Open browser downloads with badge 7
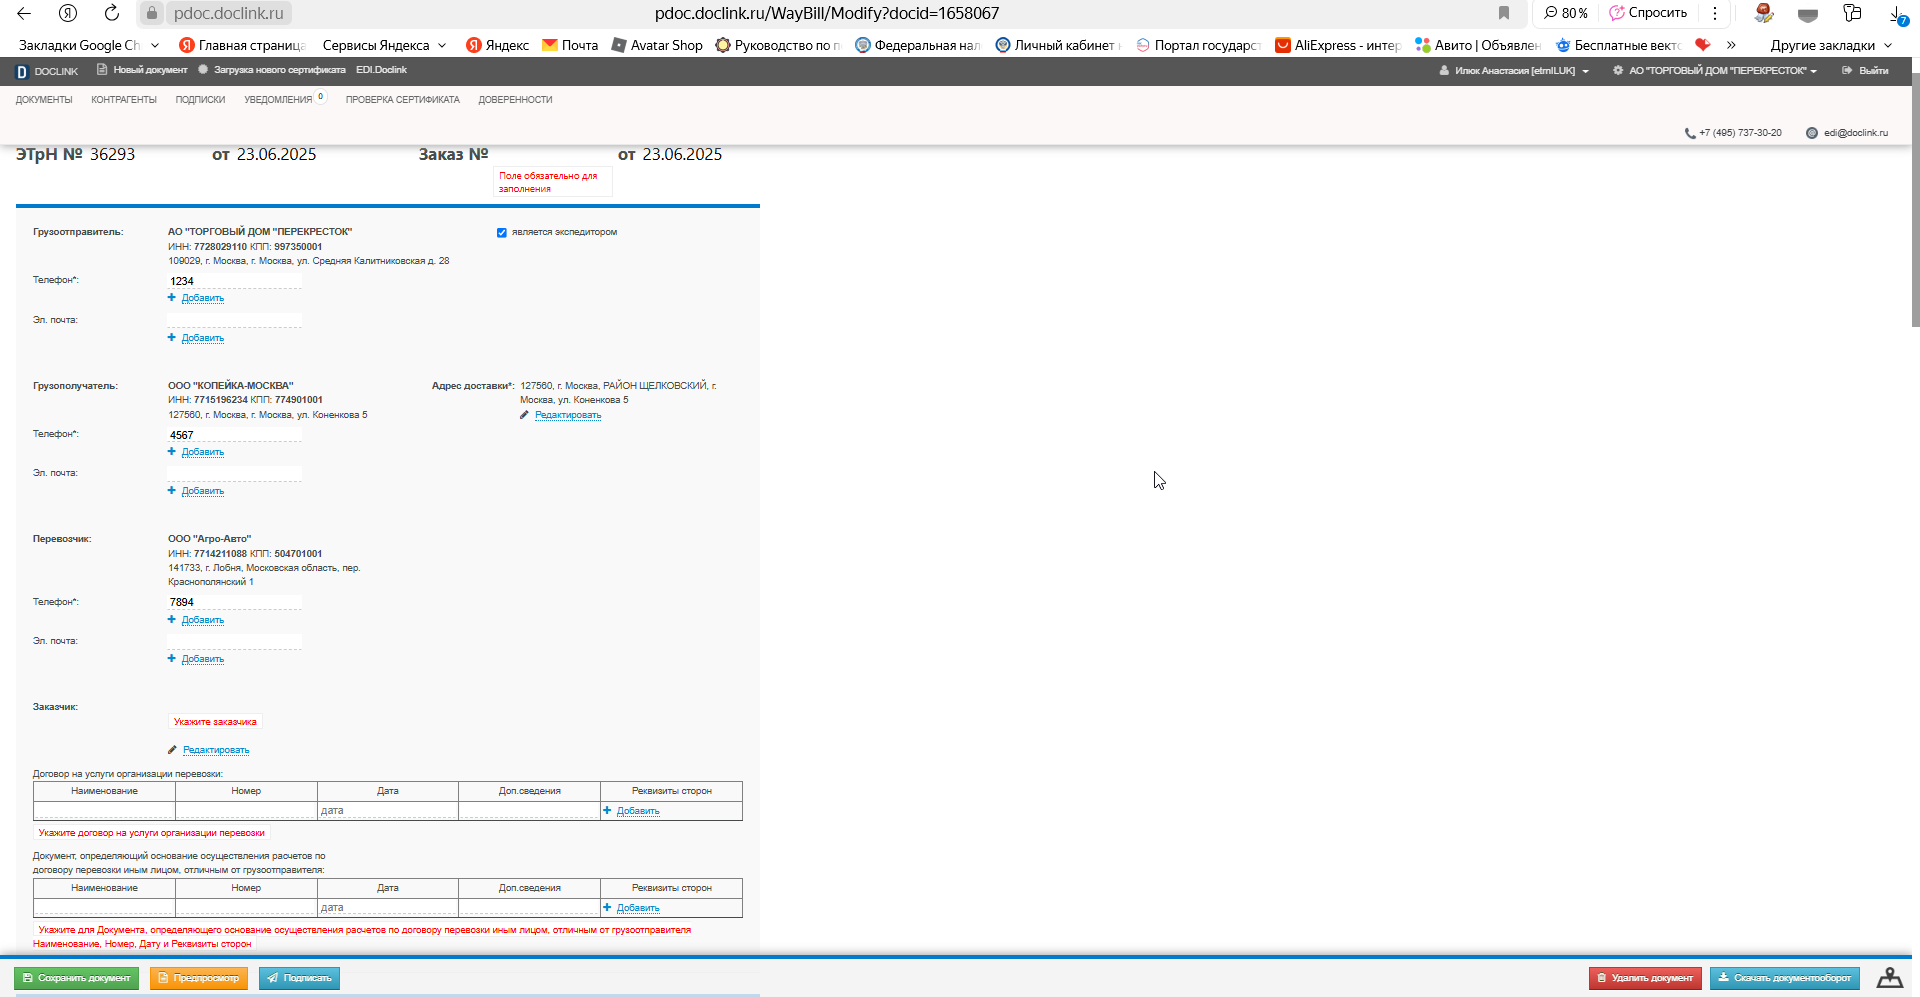The image size is (1920, 997). 1898,14
